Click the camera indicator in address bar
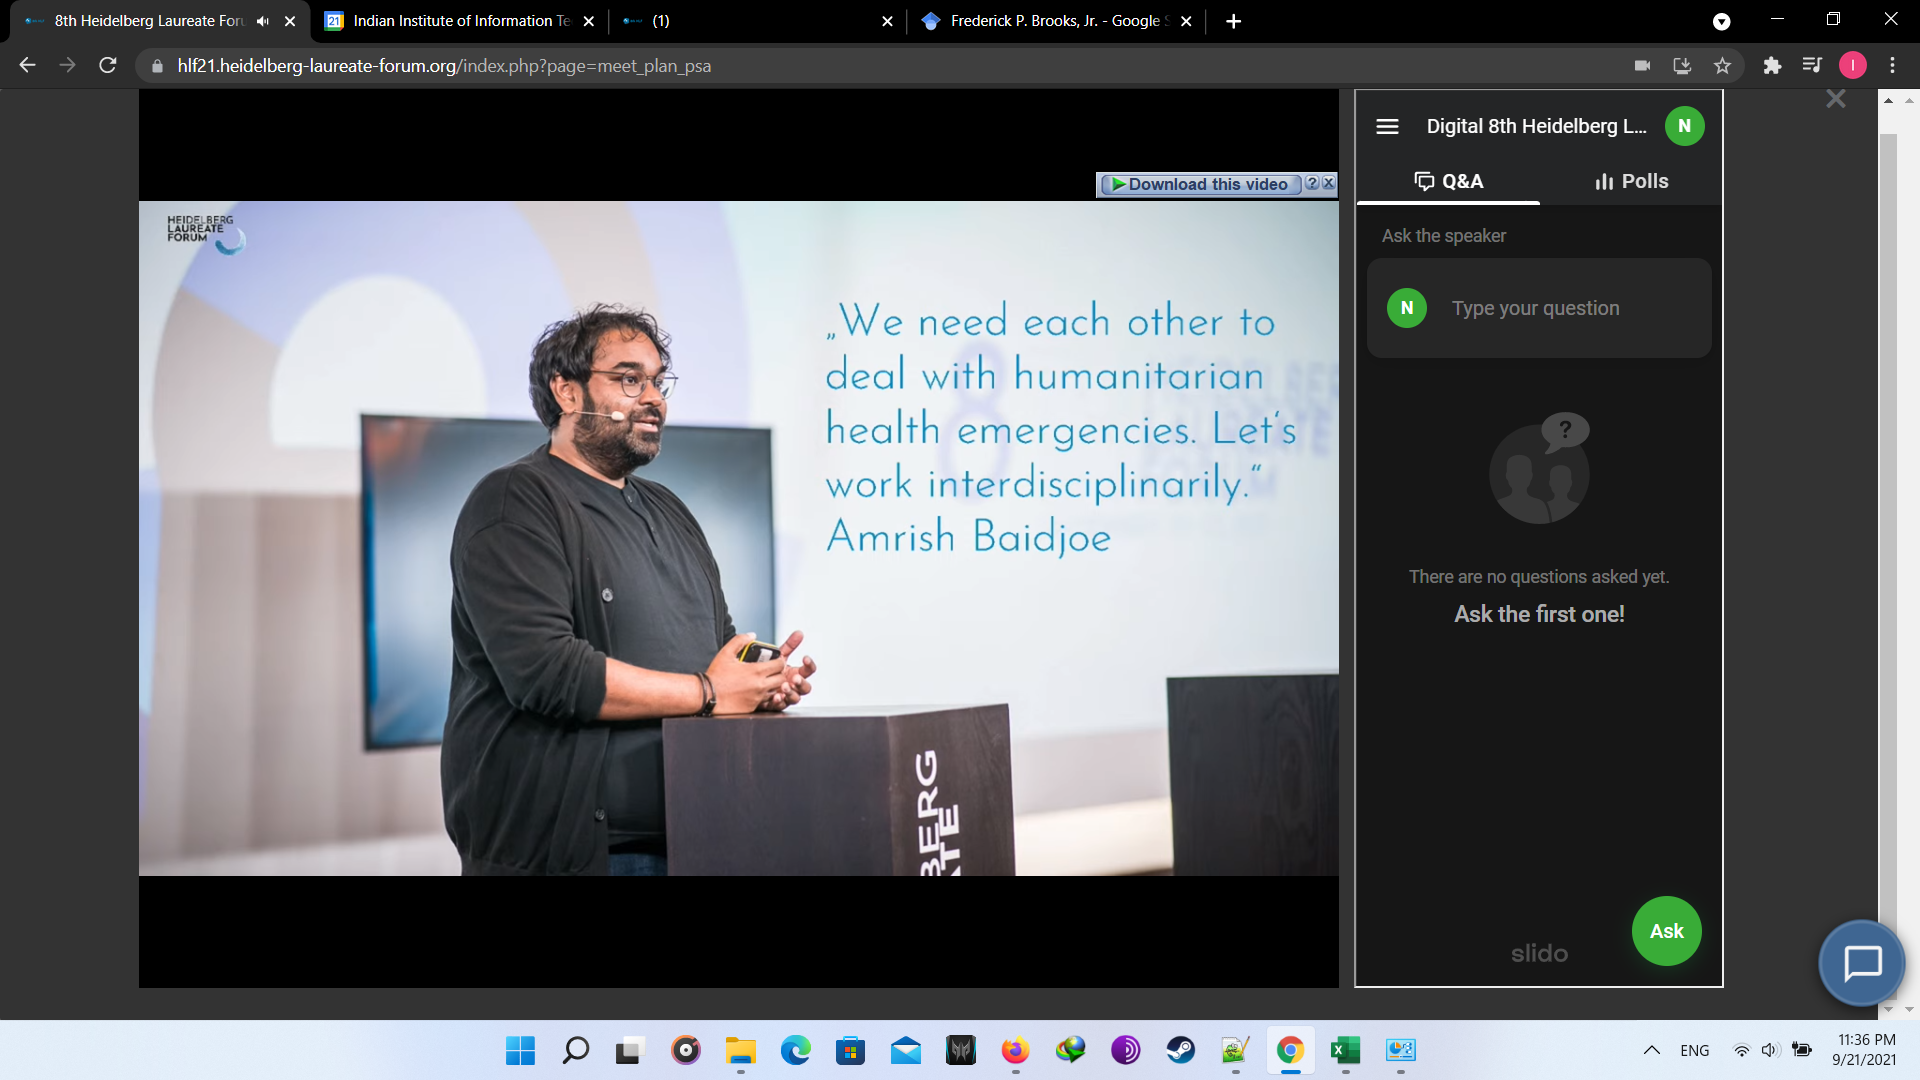This screenshot has width=1920, height=1080. coord(1642,66)
